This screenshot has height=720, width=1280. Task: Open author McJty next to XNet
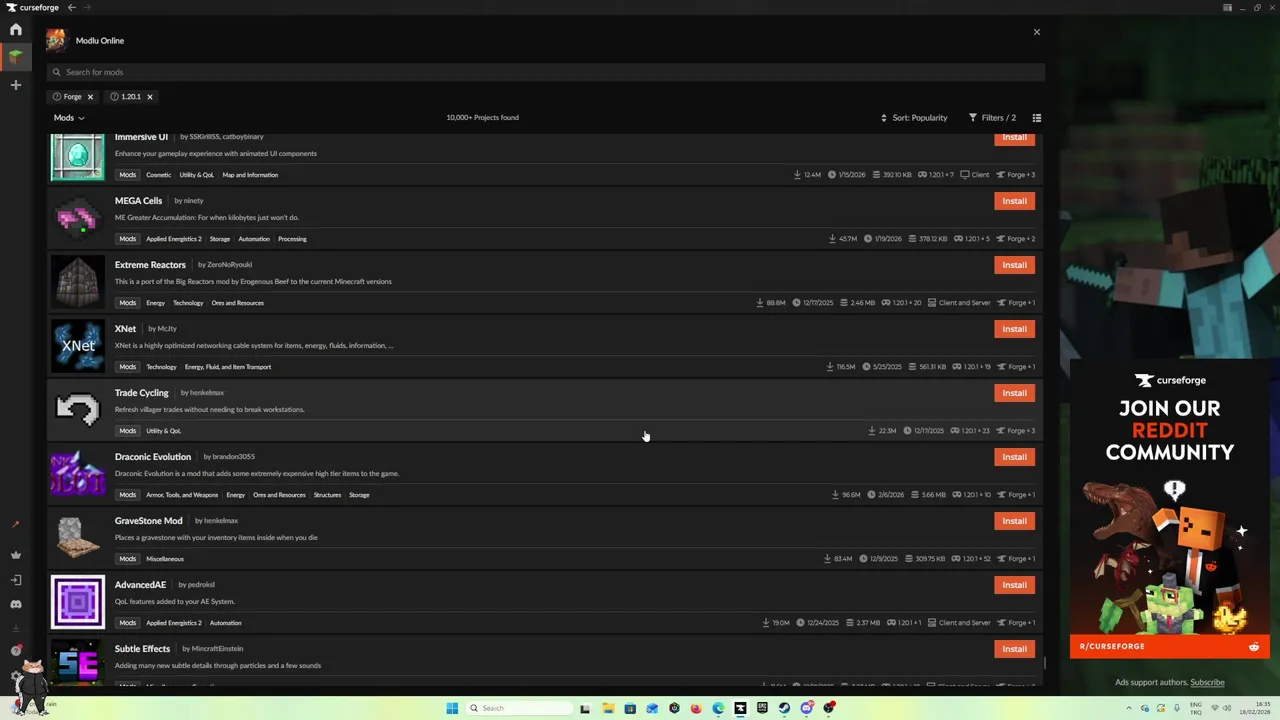click(167, 329)
